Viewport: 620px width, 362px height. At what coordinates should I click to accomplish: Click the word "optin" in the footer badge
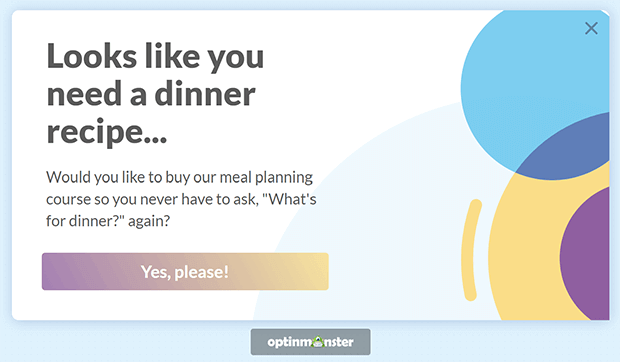280,342
